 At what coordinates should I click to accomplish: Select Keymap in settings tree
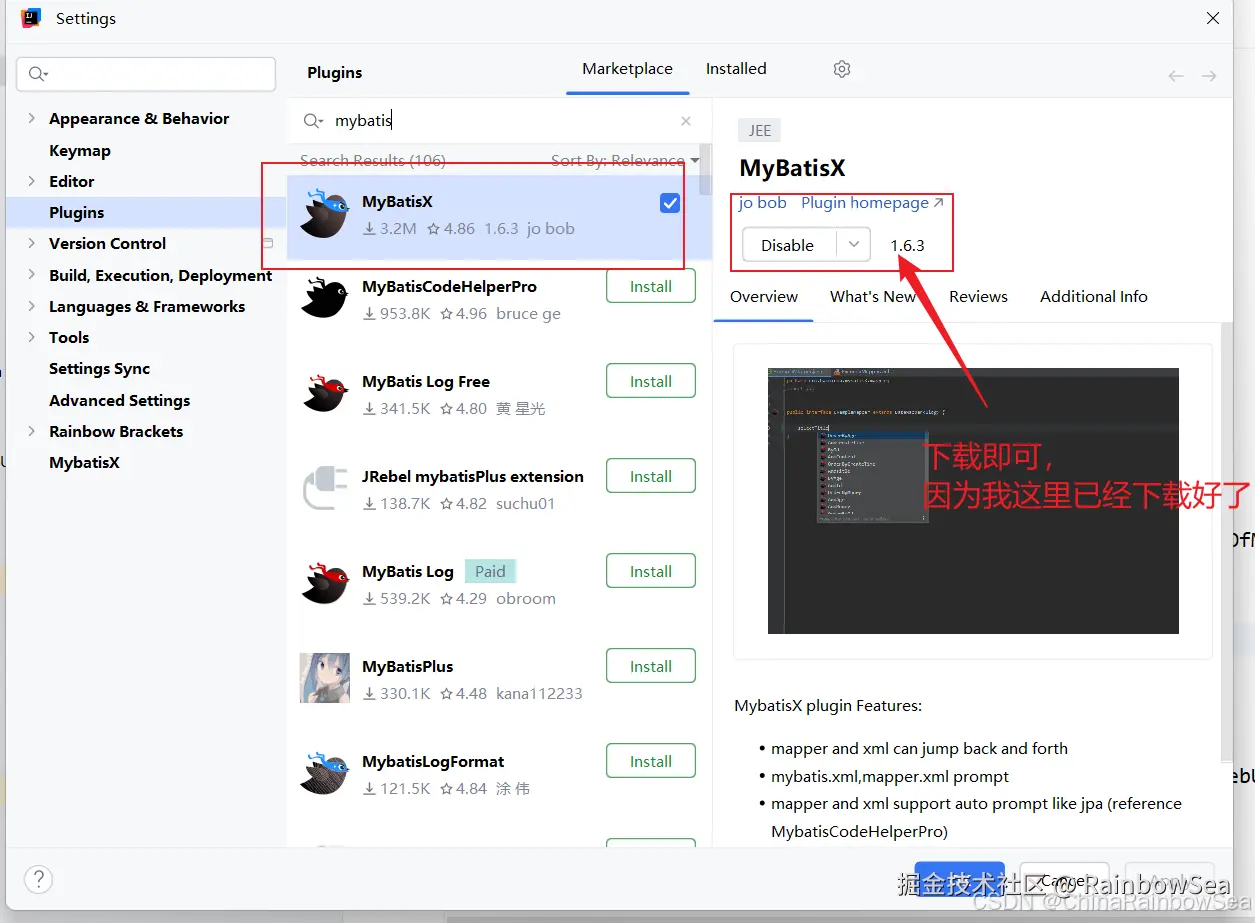[x=80, y=150]
